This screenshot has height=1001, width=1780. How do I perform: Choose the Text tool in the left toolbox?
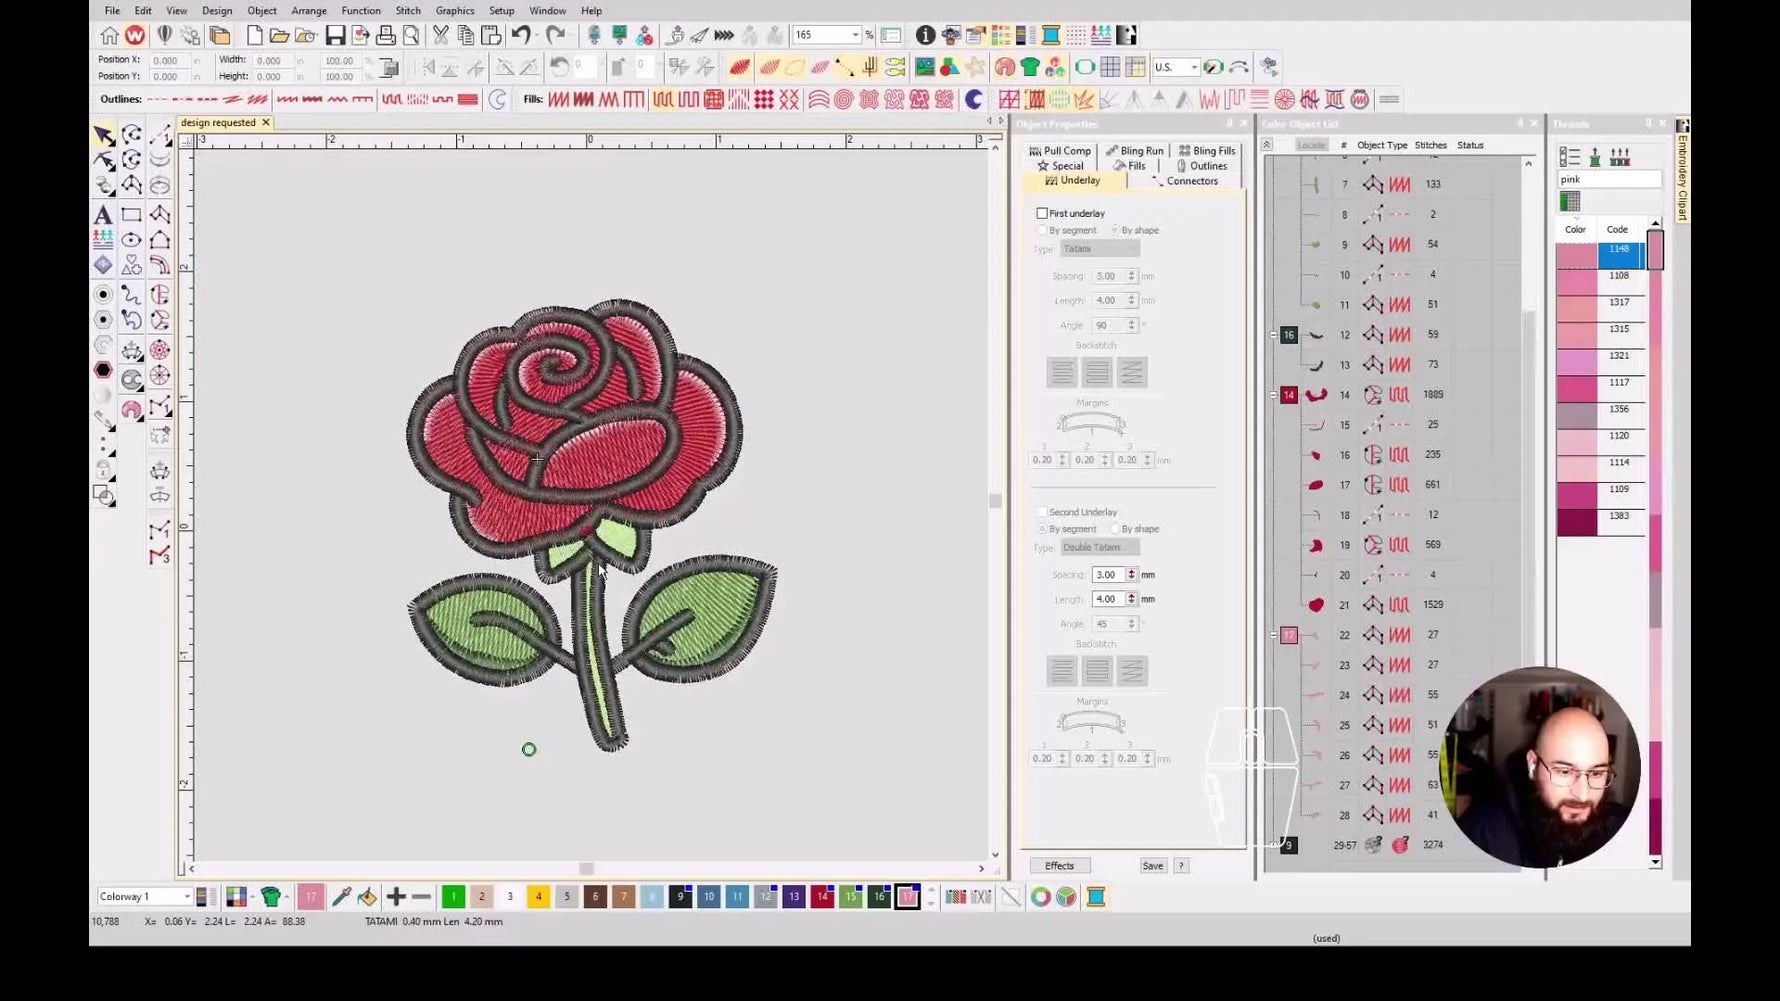coord(103,214)
